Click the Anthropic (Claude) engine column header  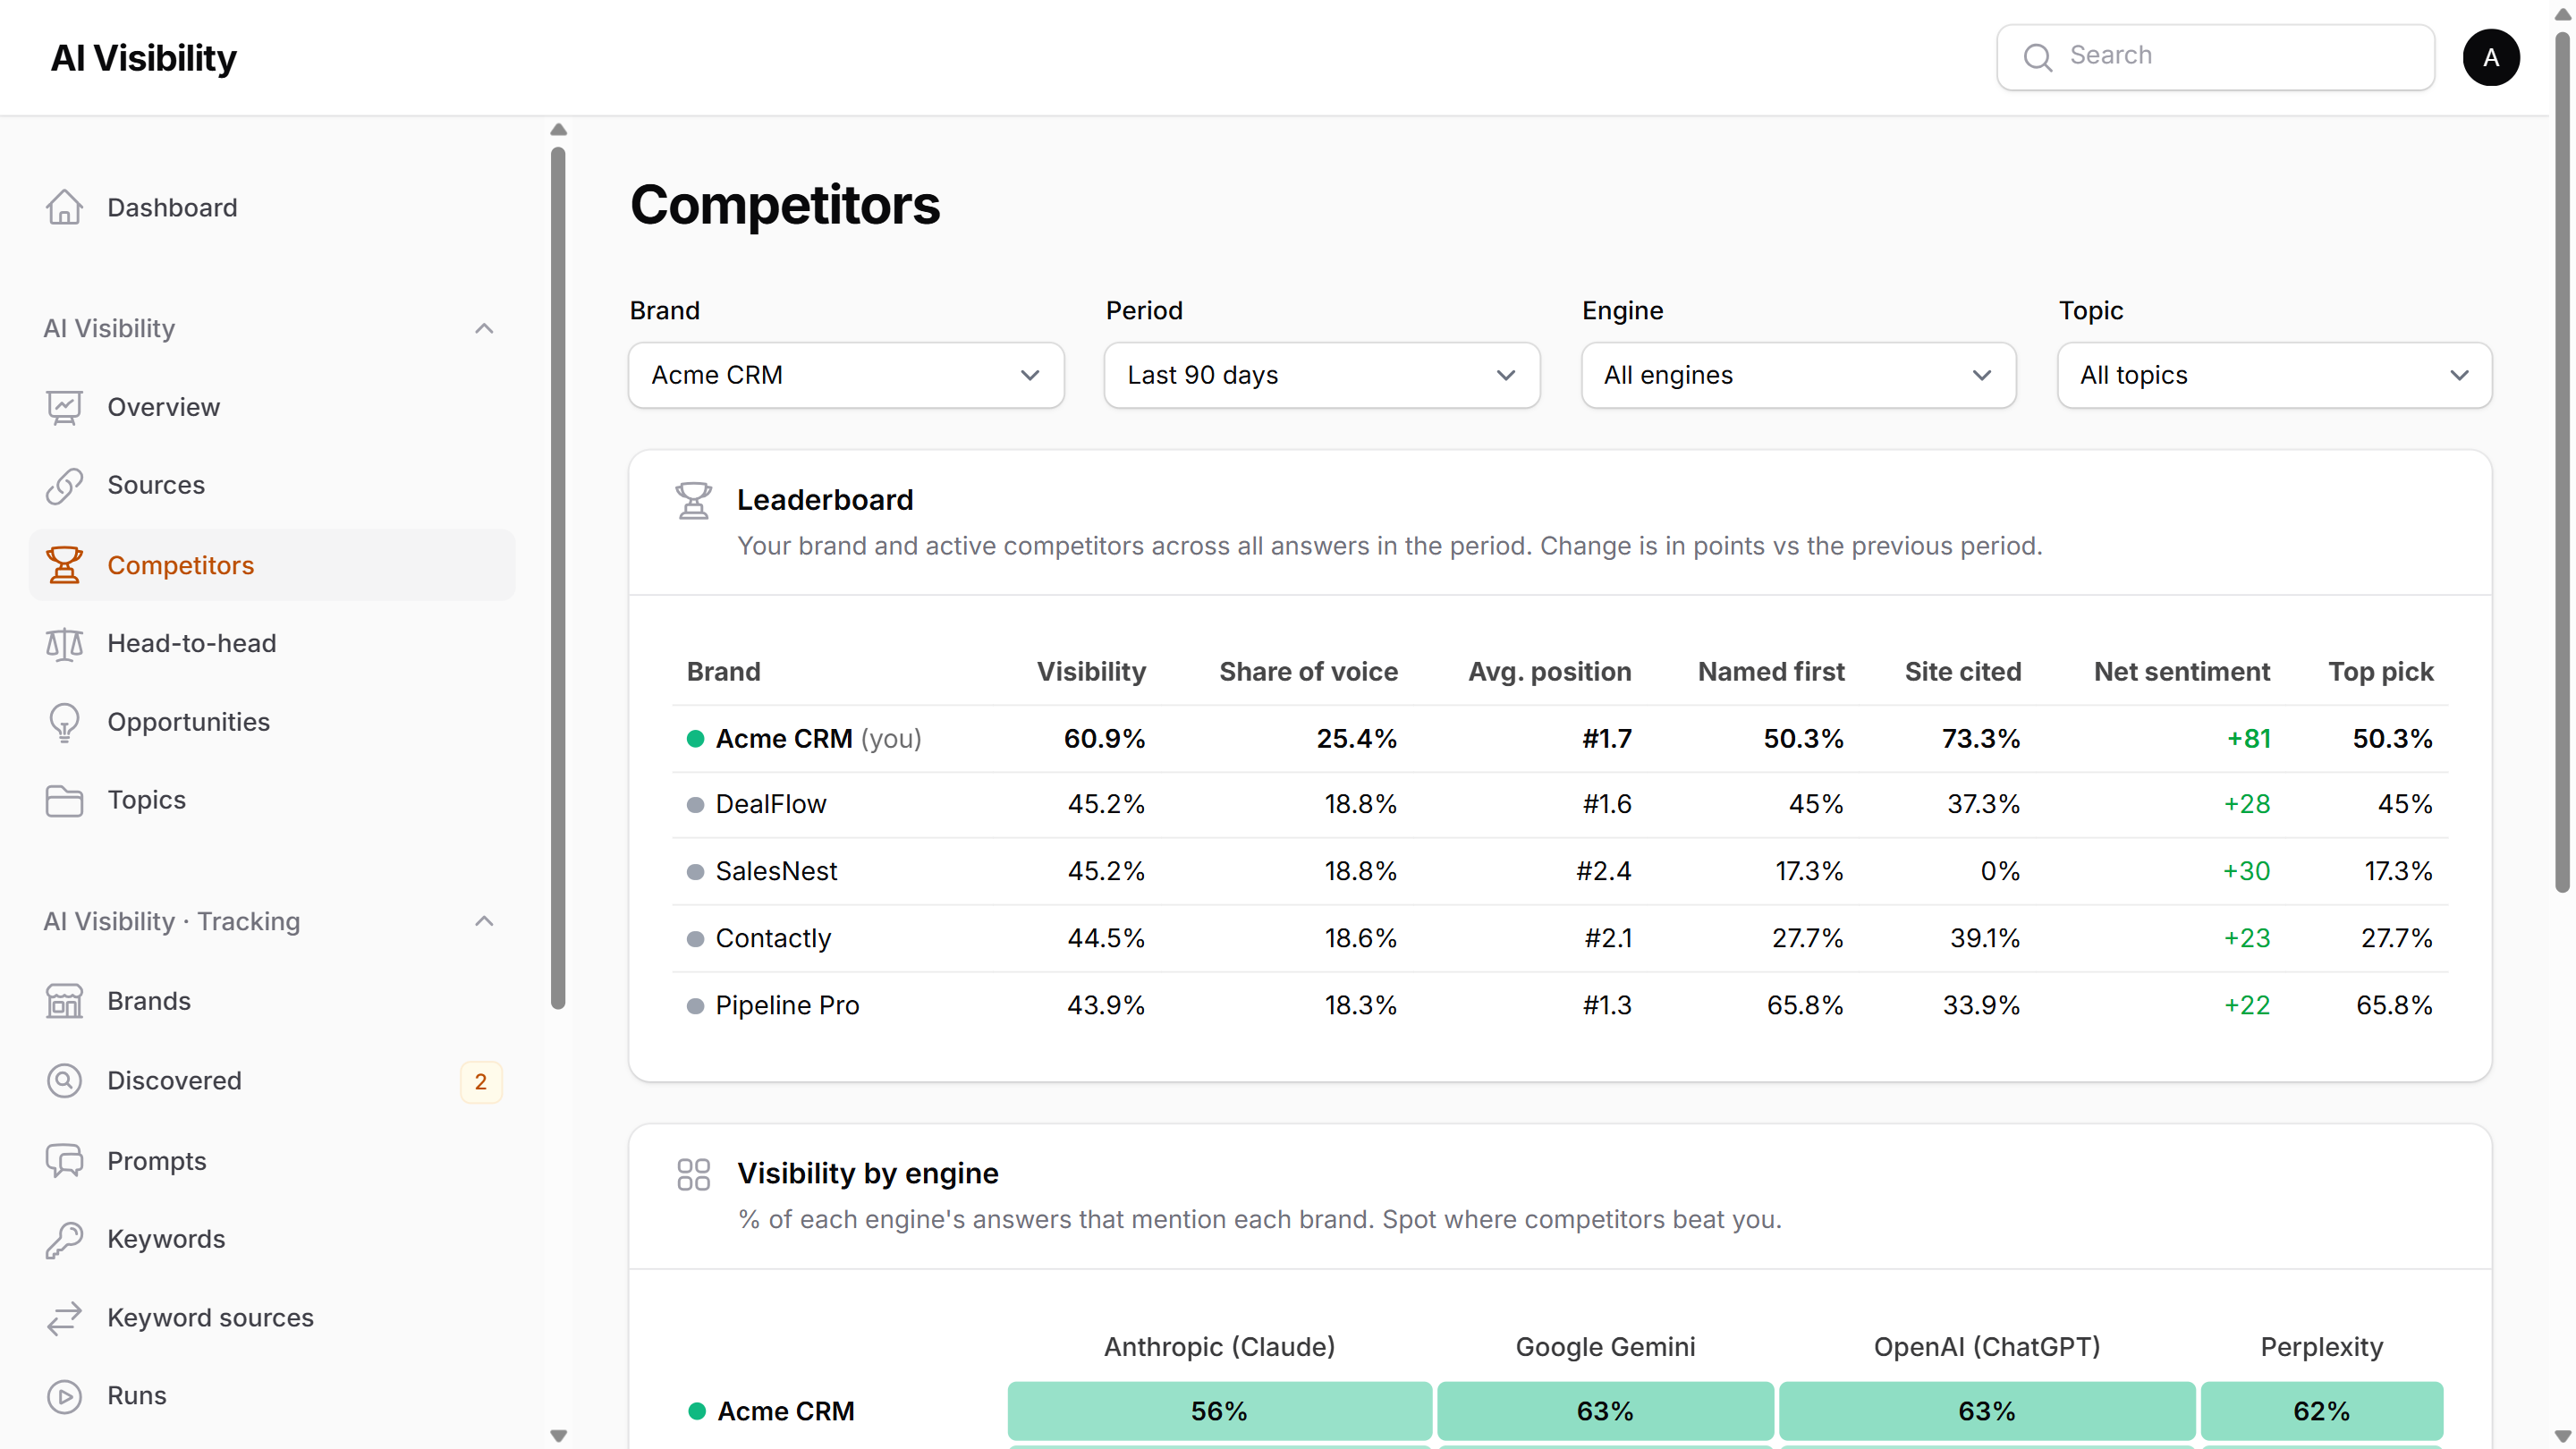(1219, 1347)
